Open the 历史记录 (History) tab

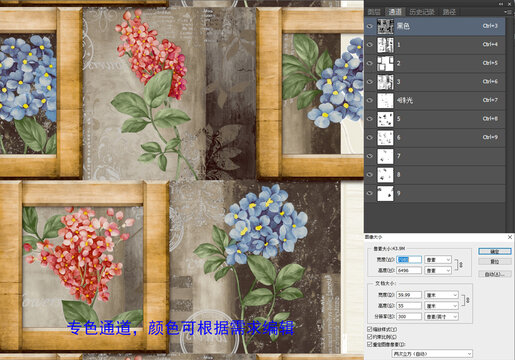coord(422,12)
